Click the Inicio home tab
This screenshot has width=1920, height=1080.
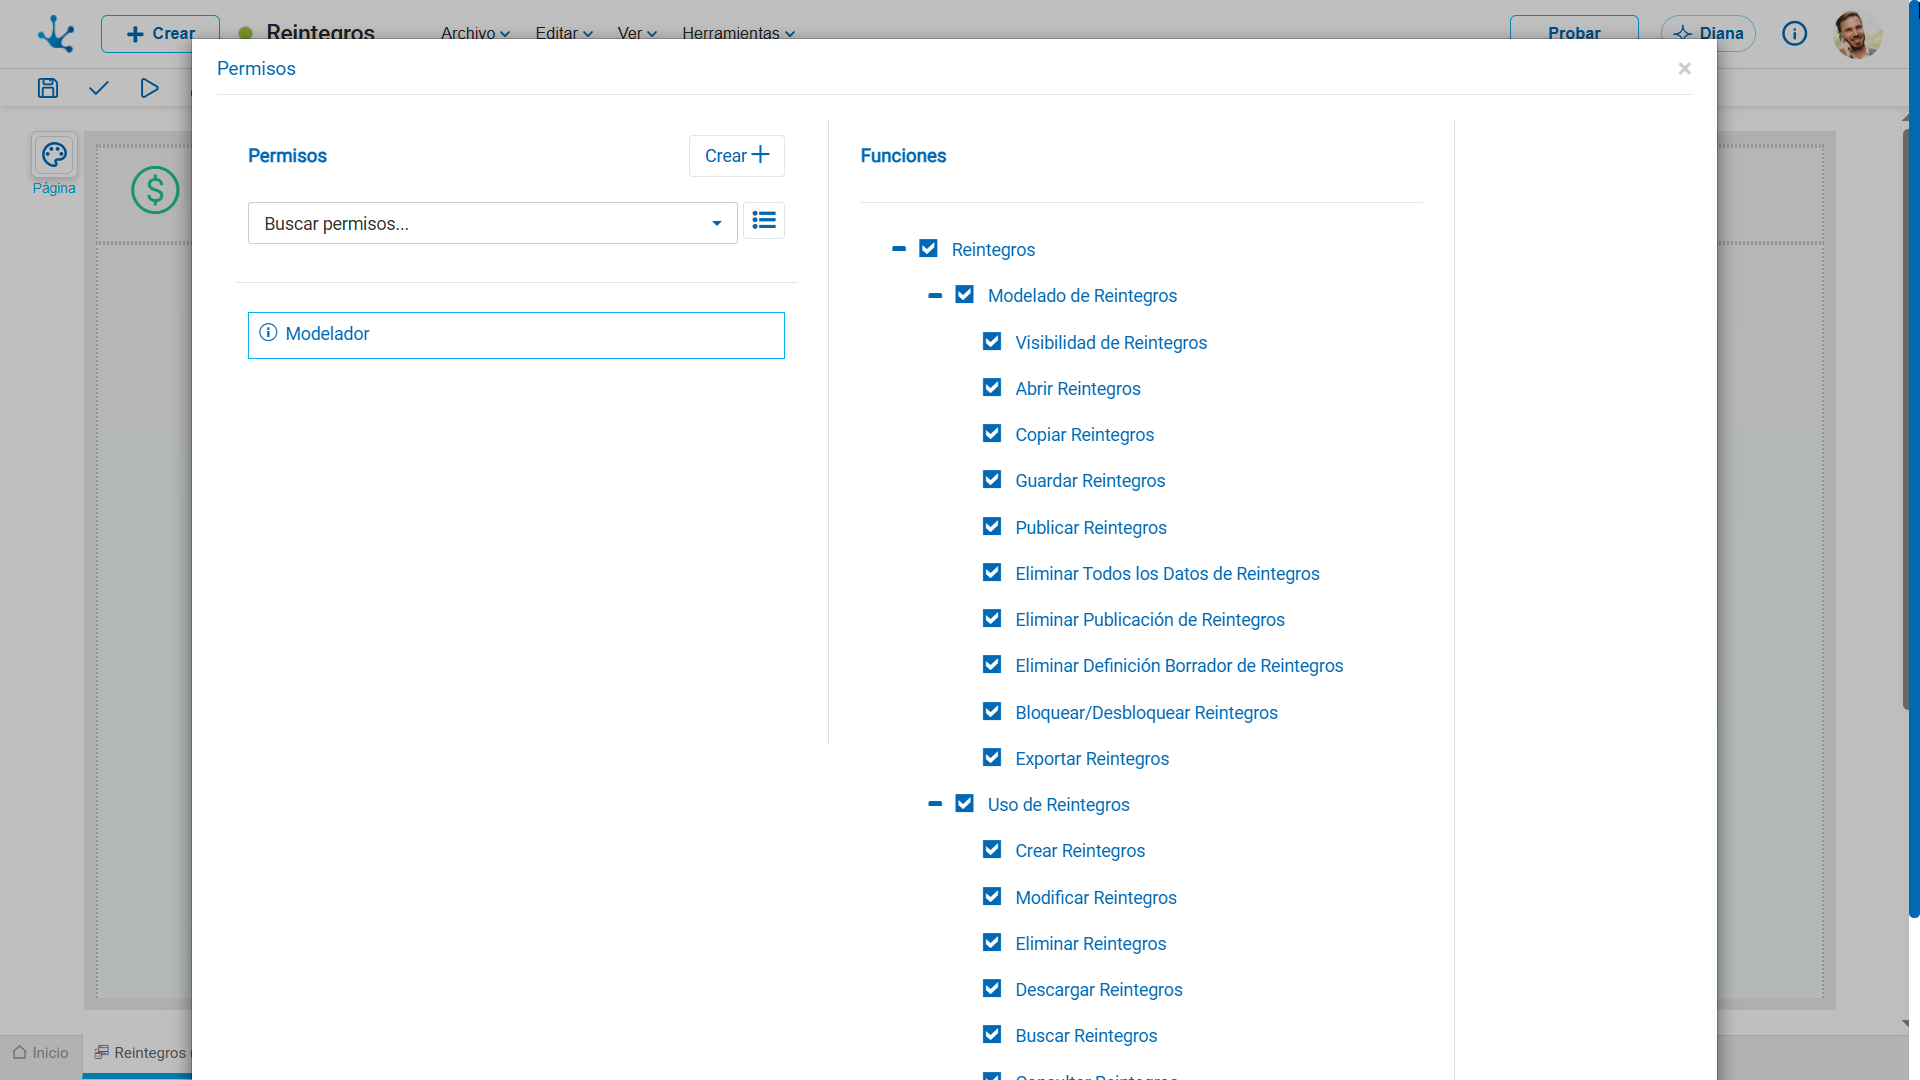click(41, 1052)
